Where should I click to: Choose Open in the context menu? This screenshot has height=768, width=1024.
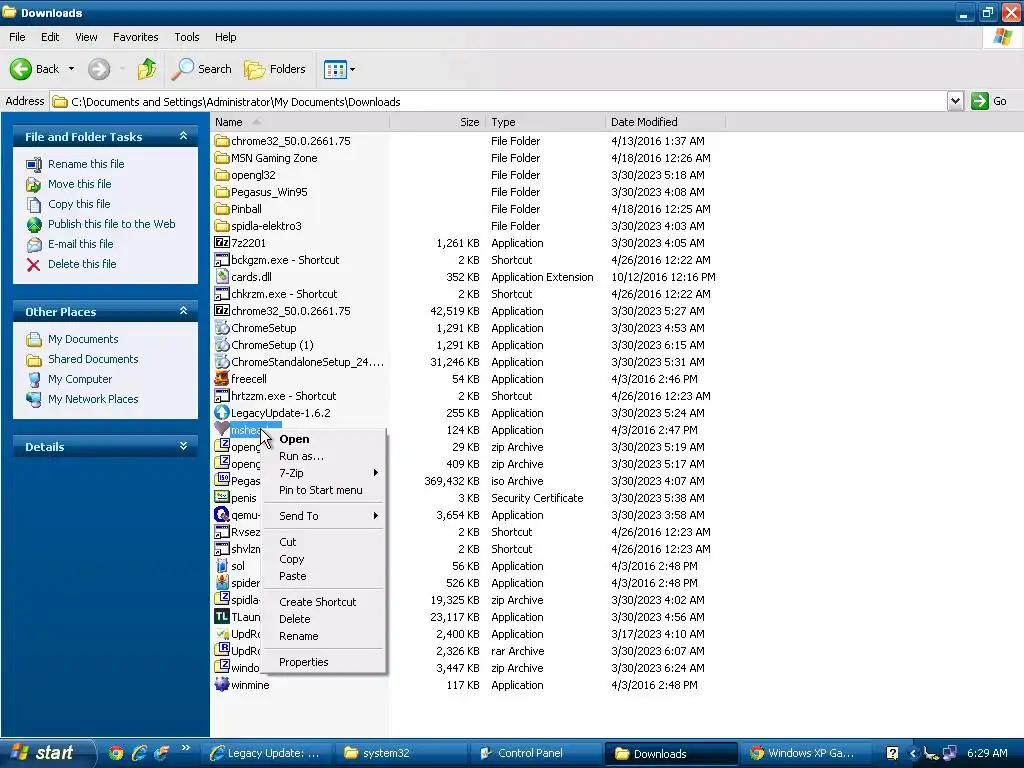tap(324, 439)
